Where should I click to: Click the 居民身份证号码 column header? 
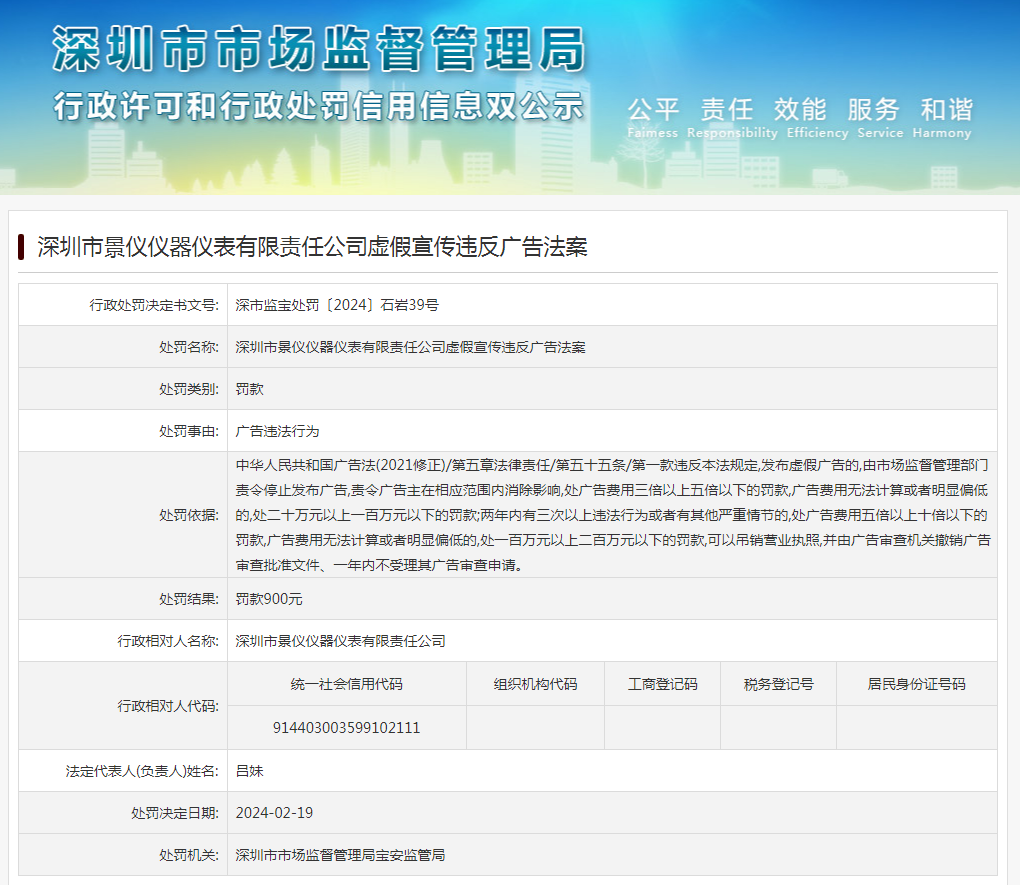(x=916, y=684)
